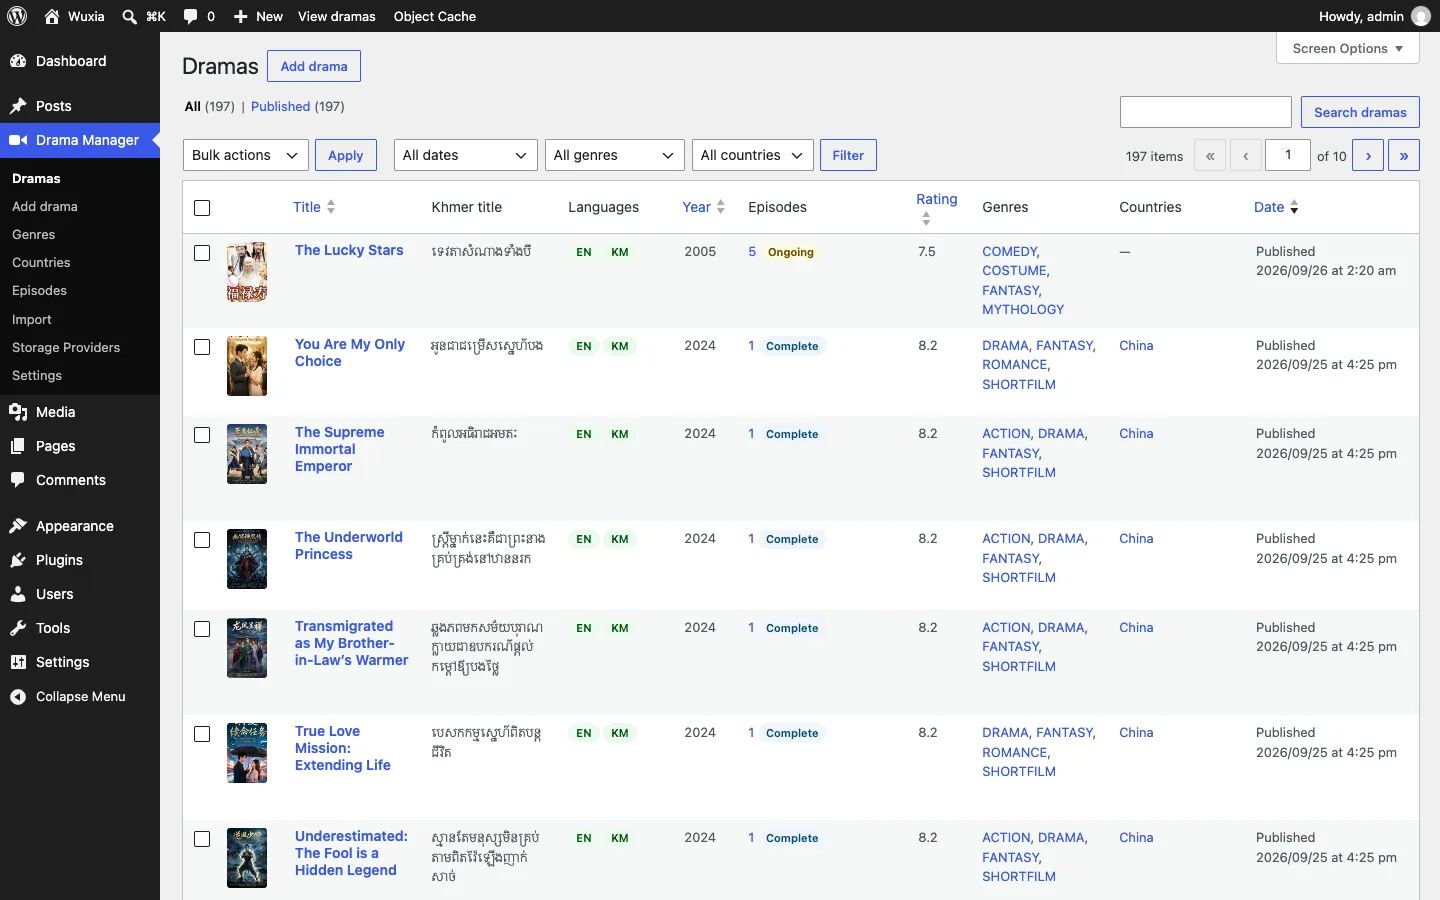Click the Search dramas button
Screen dimensions: 1440x900
coord(1360,112)
